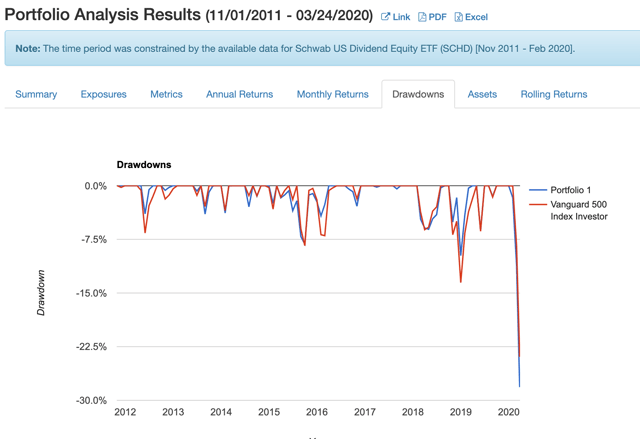Click the 2012 x-axis label

125,412
